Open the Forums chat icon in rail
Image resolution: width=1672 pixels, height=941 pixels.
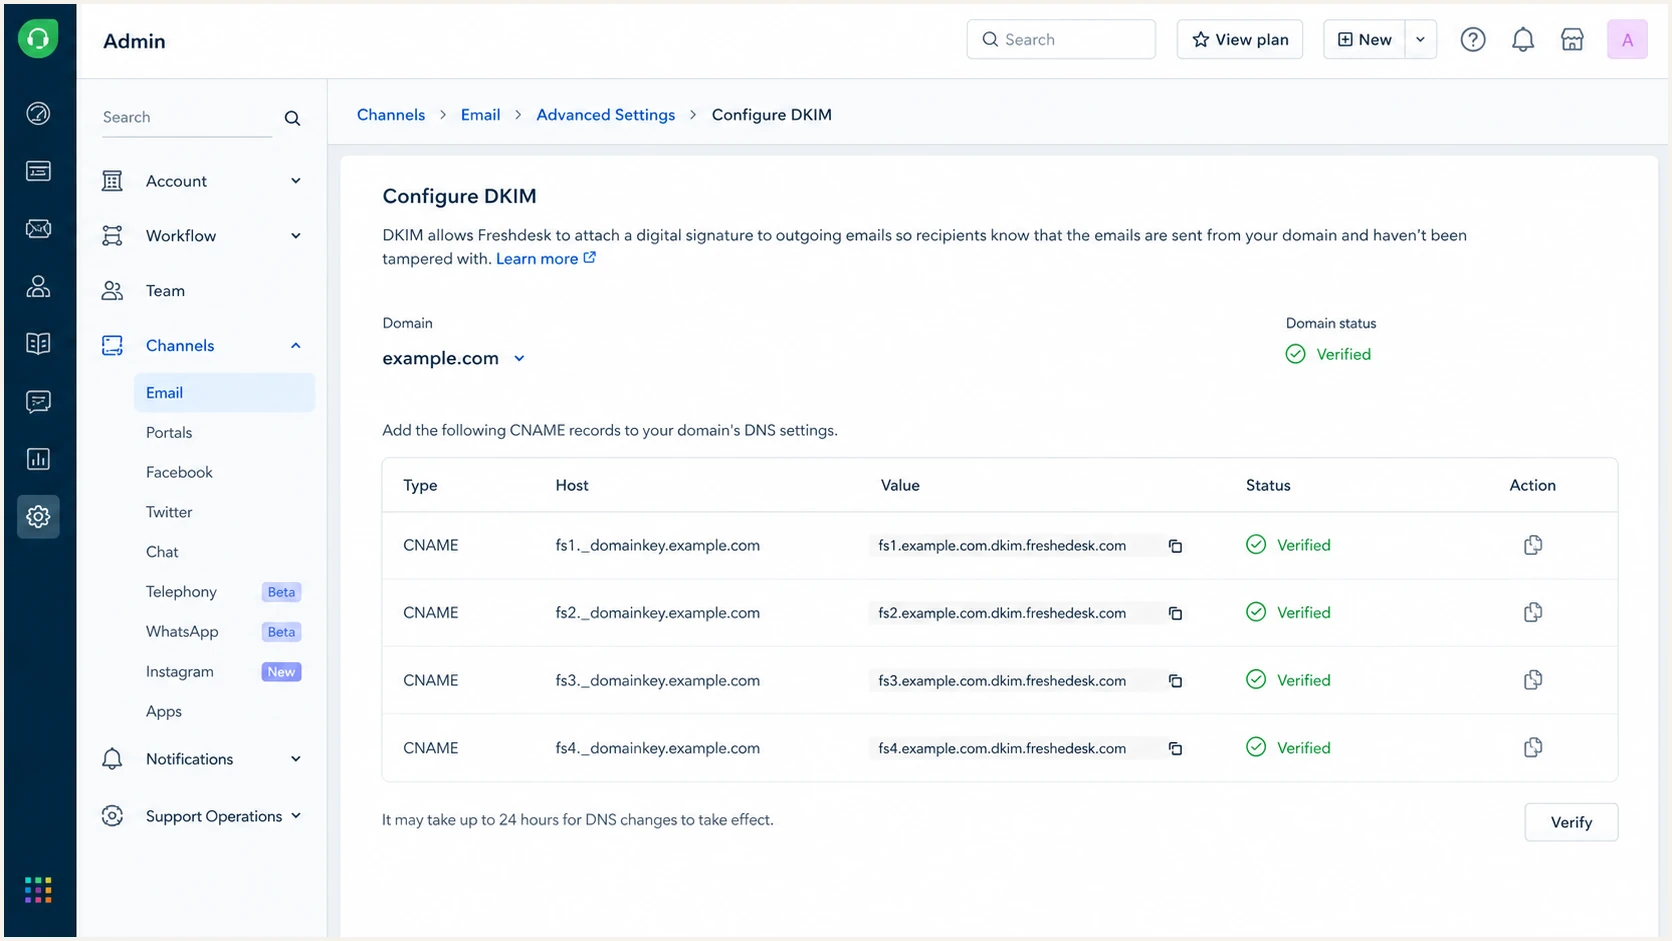[38, 402]
